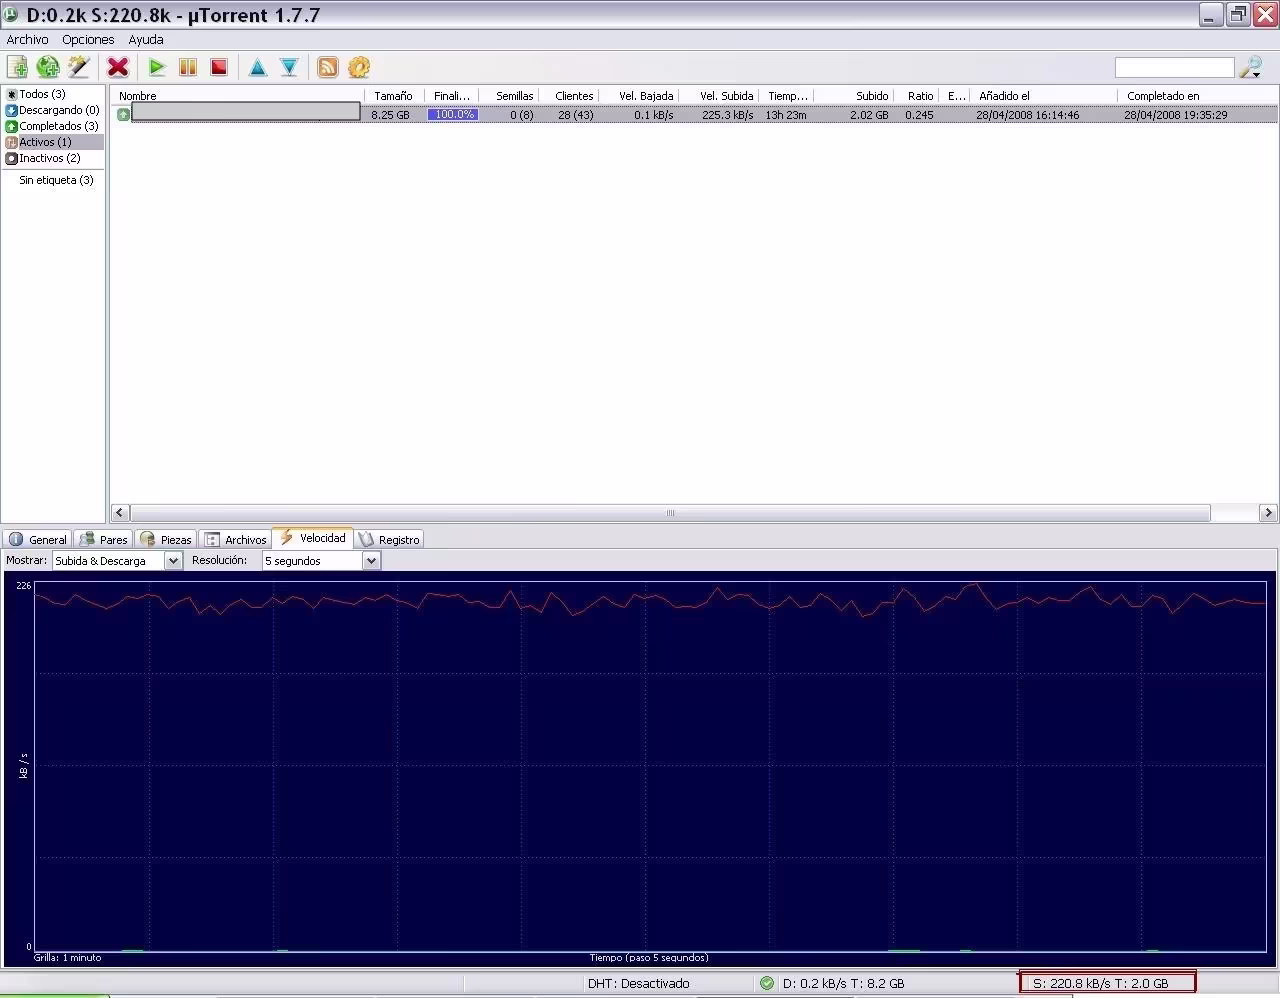
Task: Click the 2.02 GB uploaded cell
Action: click(869, 115)
